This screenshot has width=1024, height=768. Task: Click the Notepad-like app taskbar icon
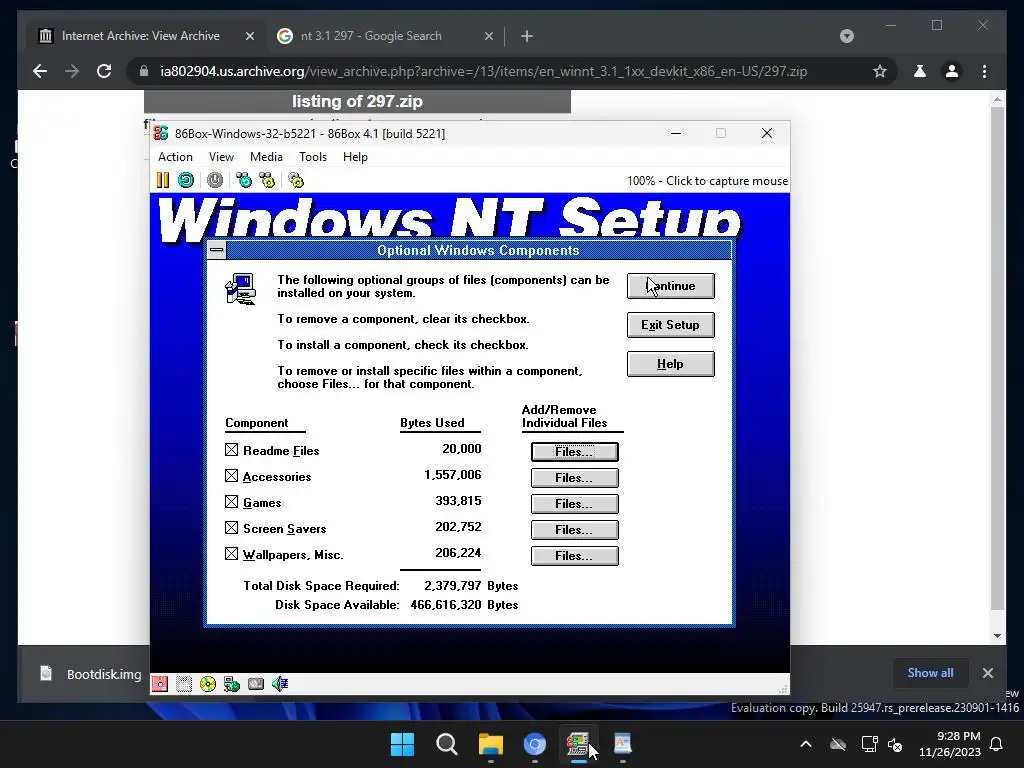[x=622, y=744]
